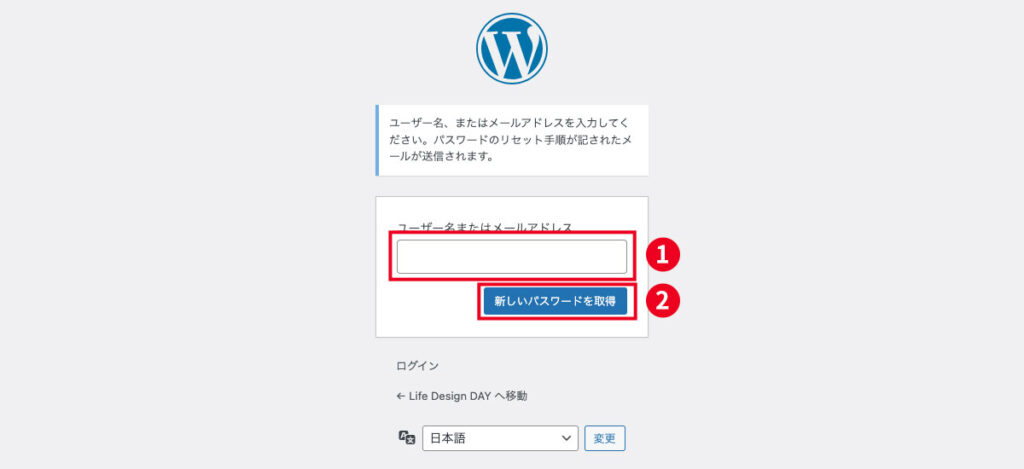Click the language translation icon beside the dropdown

coord(407,438)
